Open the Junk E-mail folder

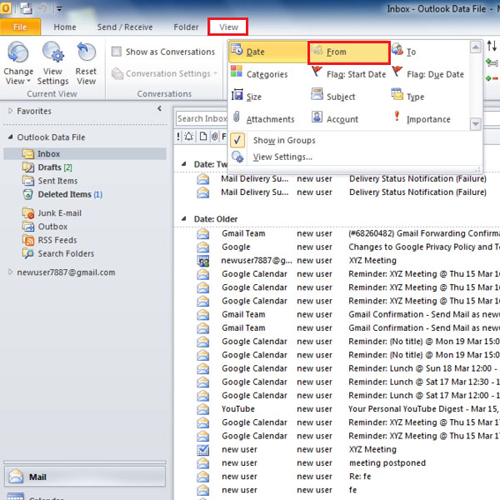[x=52, y=213]
